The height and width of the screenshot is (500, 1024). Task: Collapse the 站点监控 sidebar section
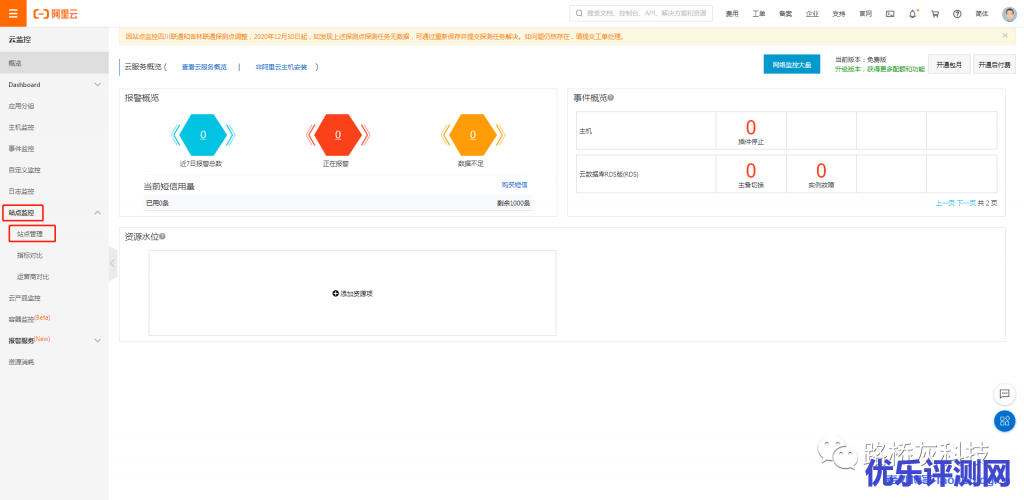(x=97, y=213)
